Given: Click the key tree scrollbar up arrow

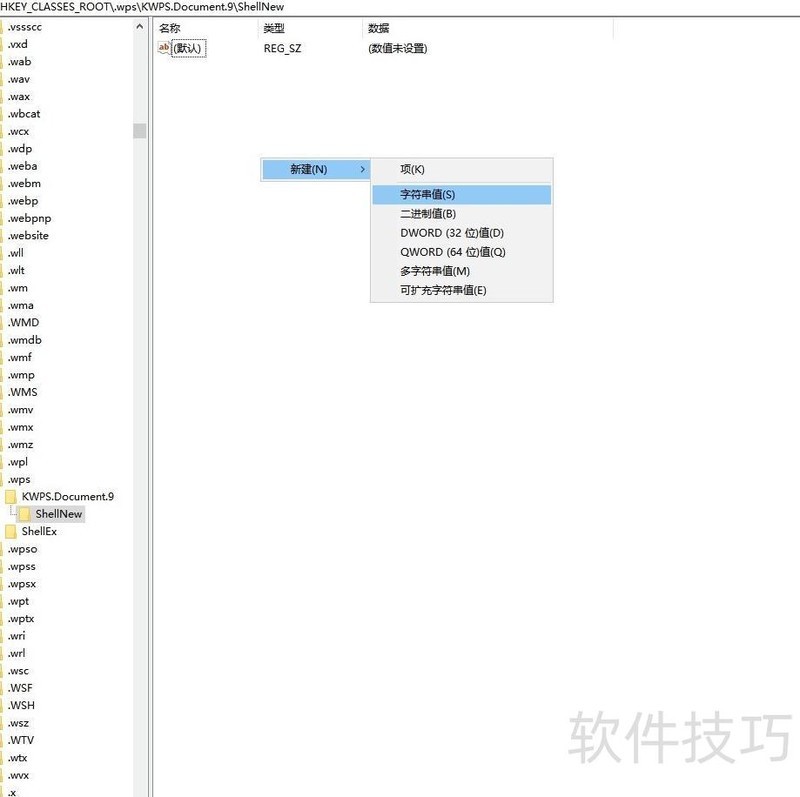Looking at the screenshot, I should (x=139, y=26).
